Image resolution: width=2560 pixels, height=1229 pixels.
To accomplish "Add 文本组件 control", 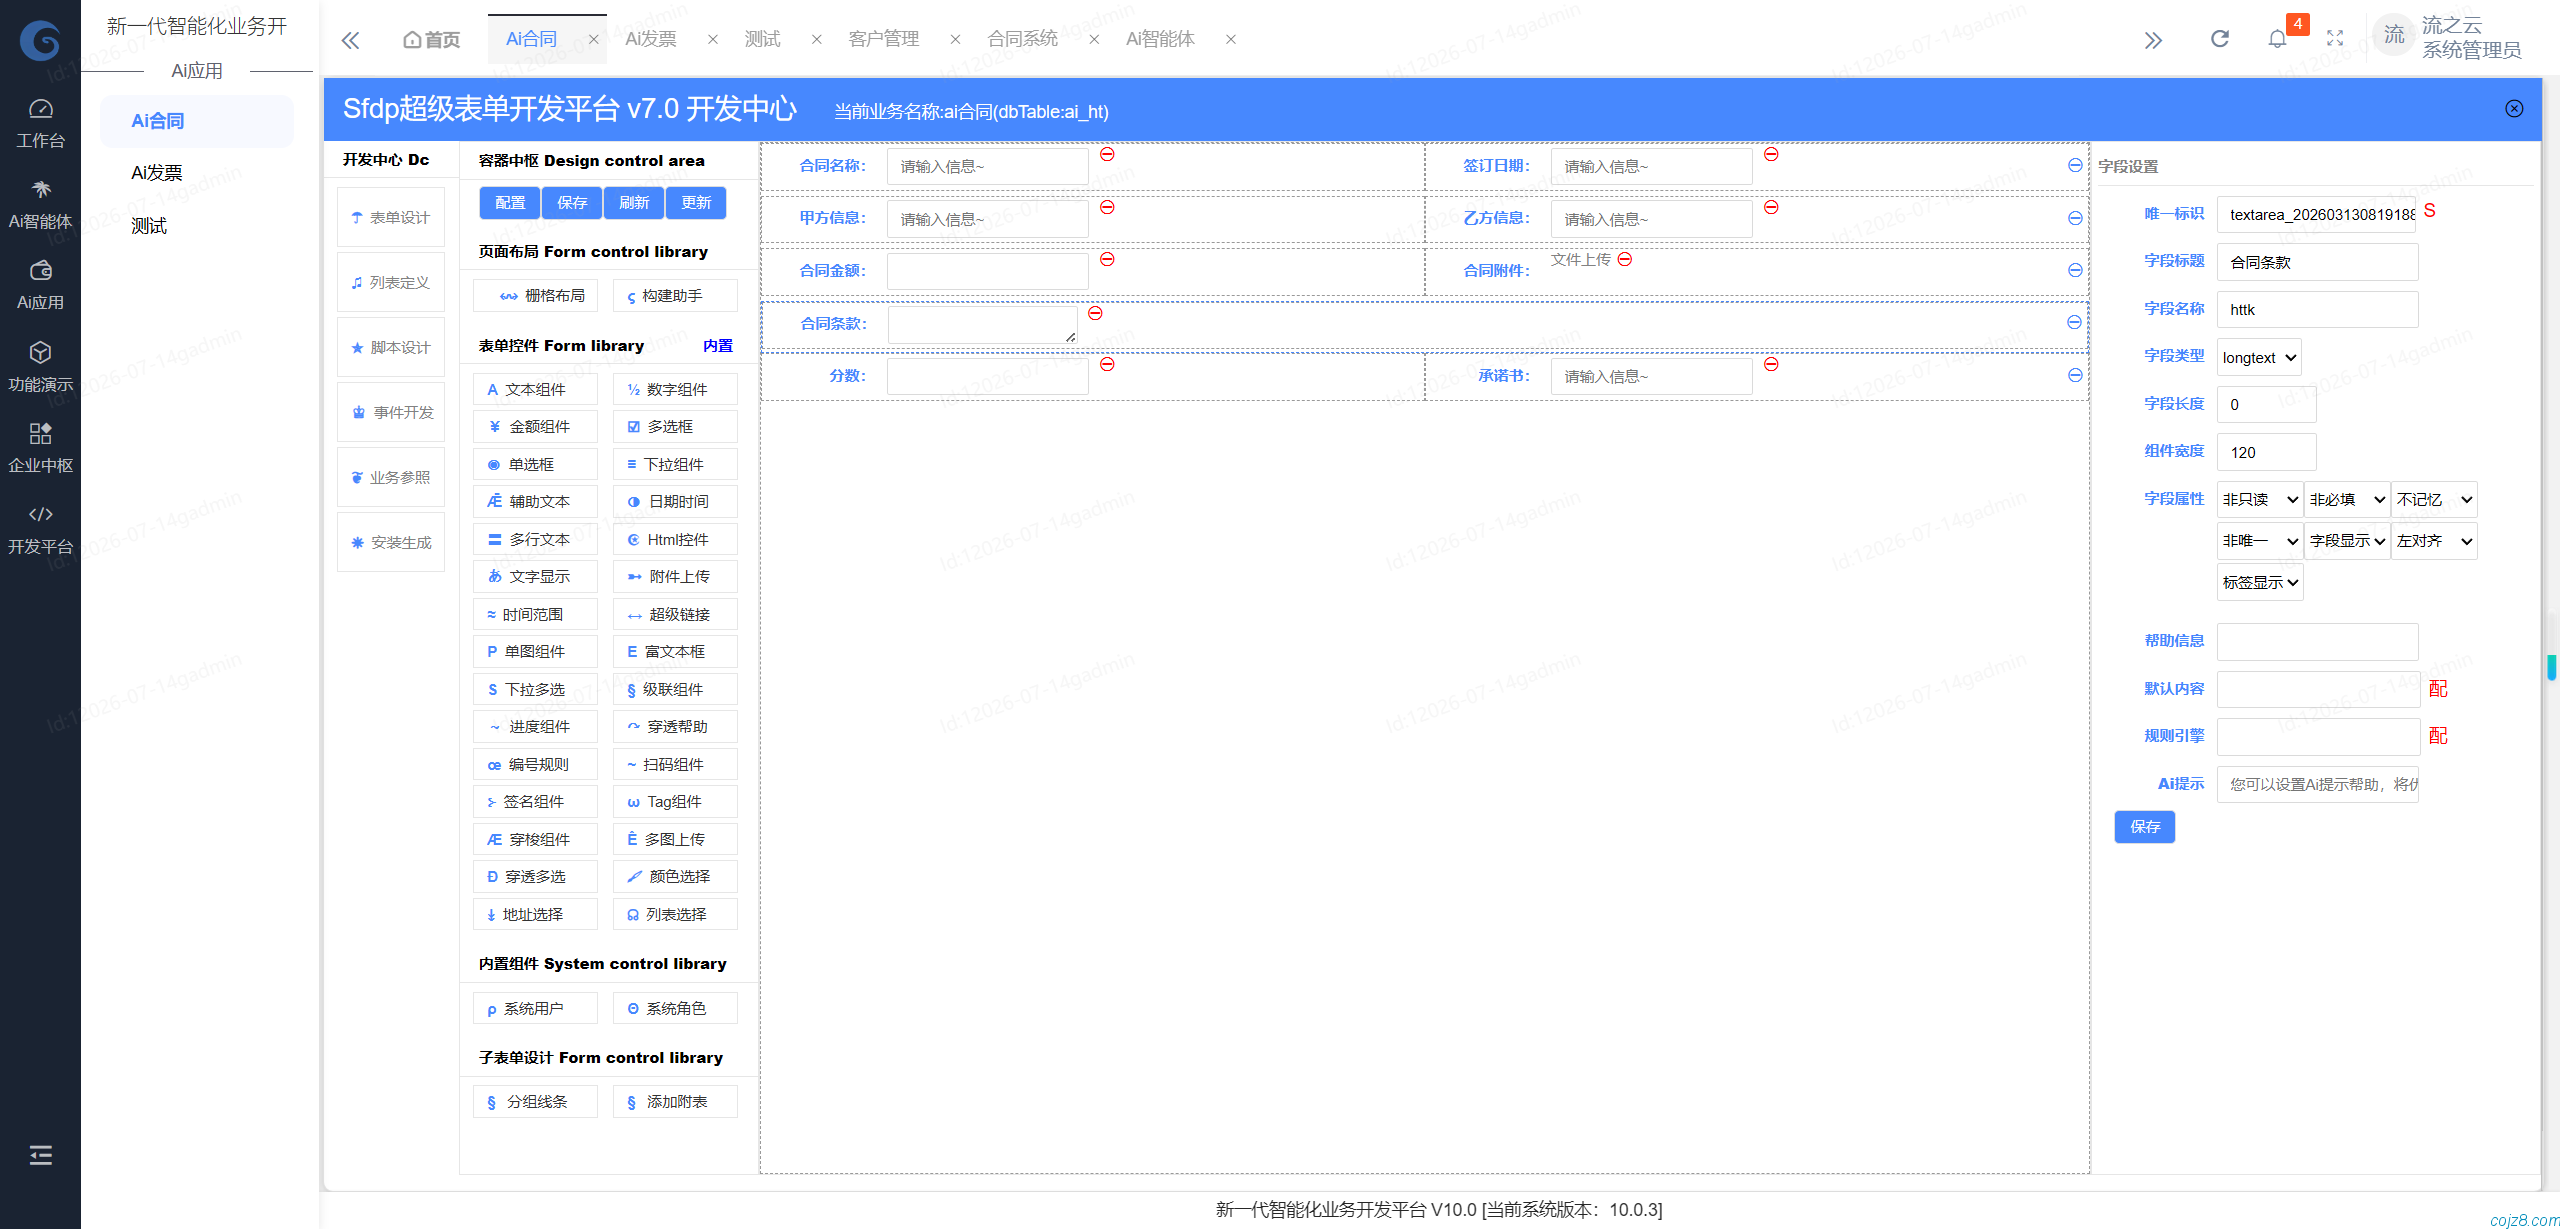I will click(535, 390).
